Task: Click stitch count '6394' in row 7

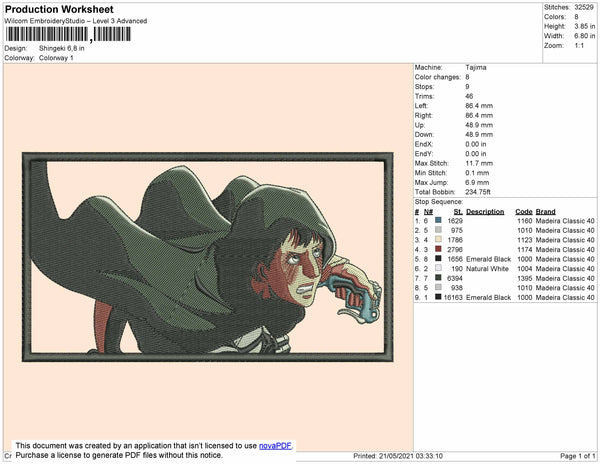Action: [455, 278]
